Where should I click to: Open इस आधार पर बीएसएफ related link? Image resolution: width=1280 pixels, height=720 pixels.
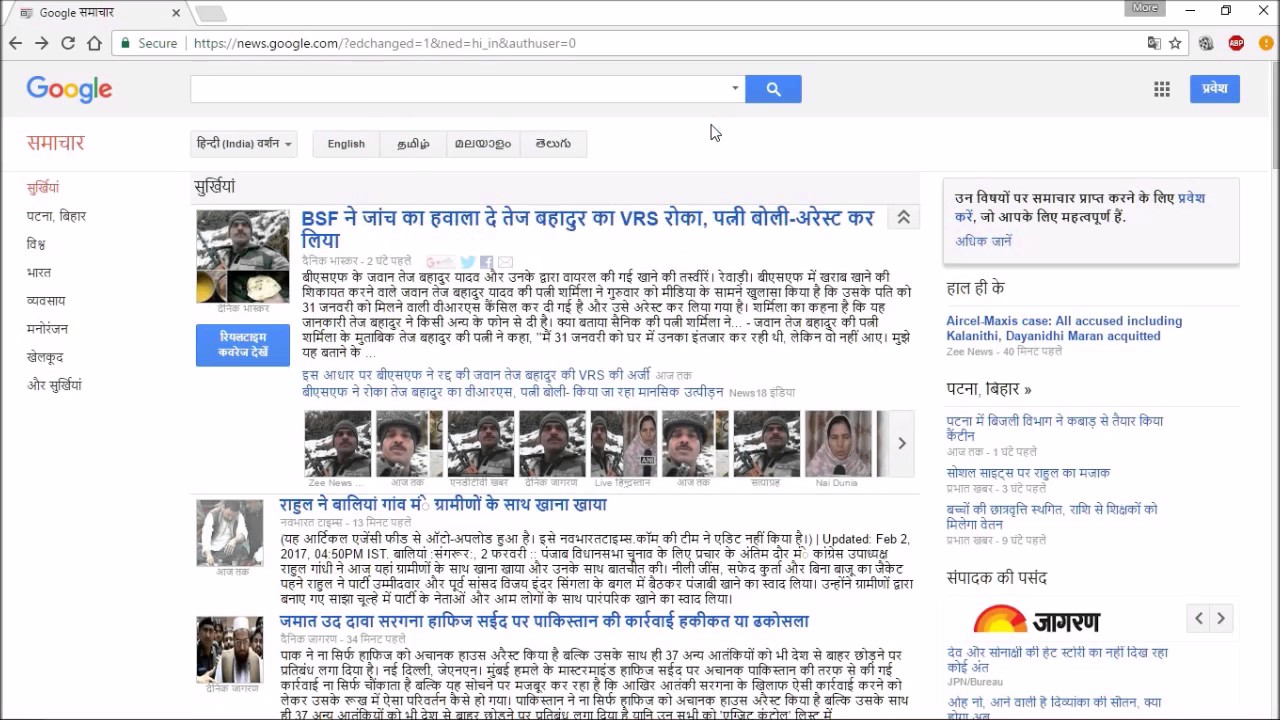tap(476, 375)
